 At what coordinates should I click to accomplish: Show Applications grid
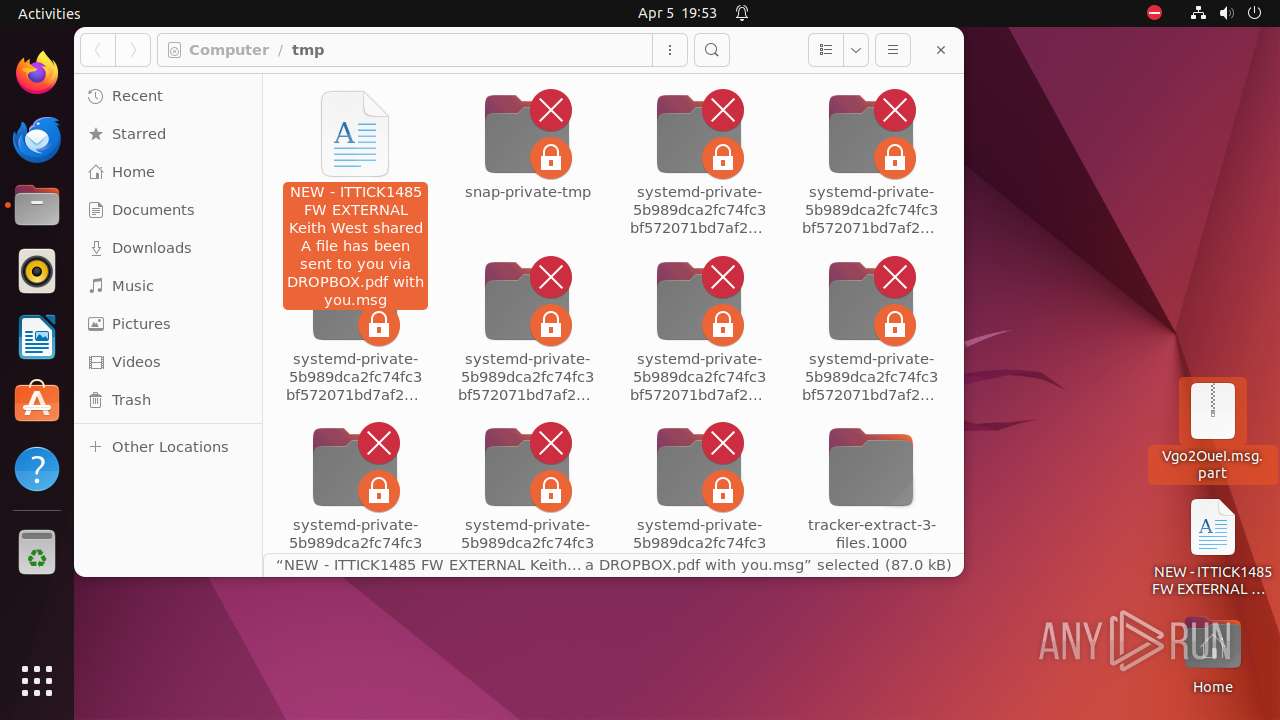37,681
